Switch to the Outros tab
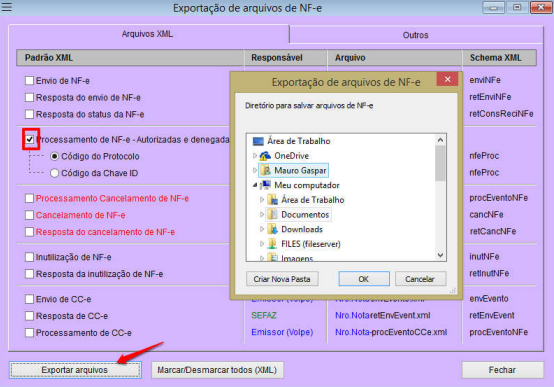The width and height of the screenshot is (554, 387). tap(416, 35)
